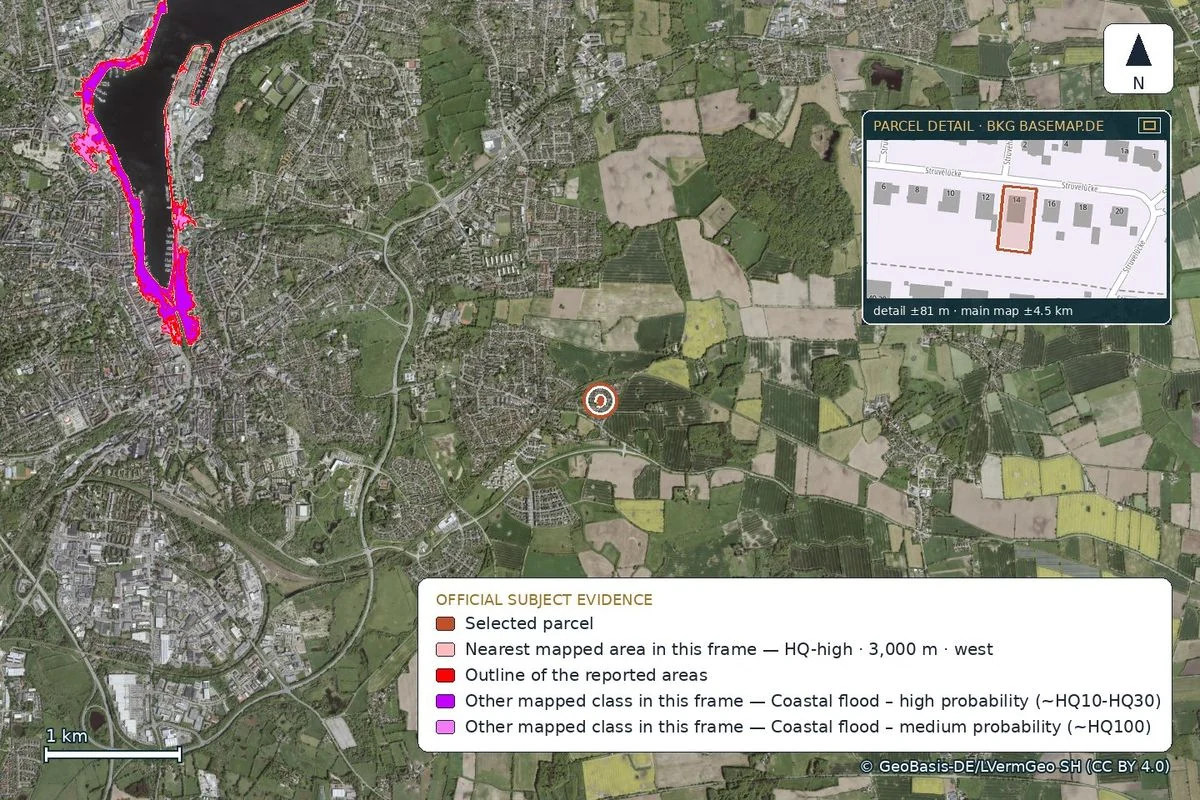The width and height of the screenshot is (1200, 800).
Task: Click the light pink 'Nearest mapped area' swatch
Action: [445, 650]
